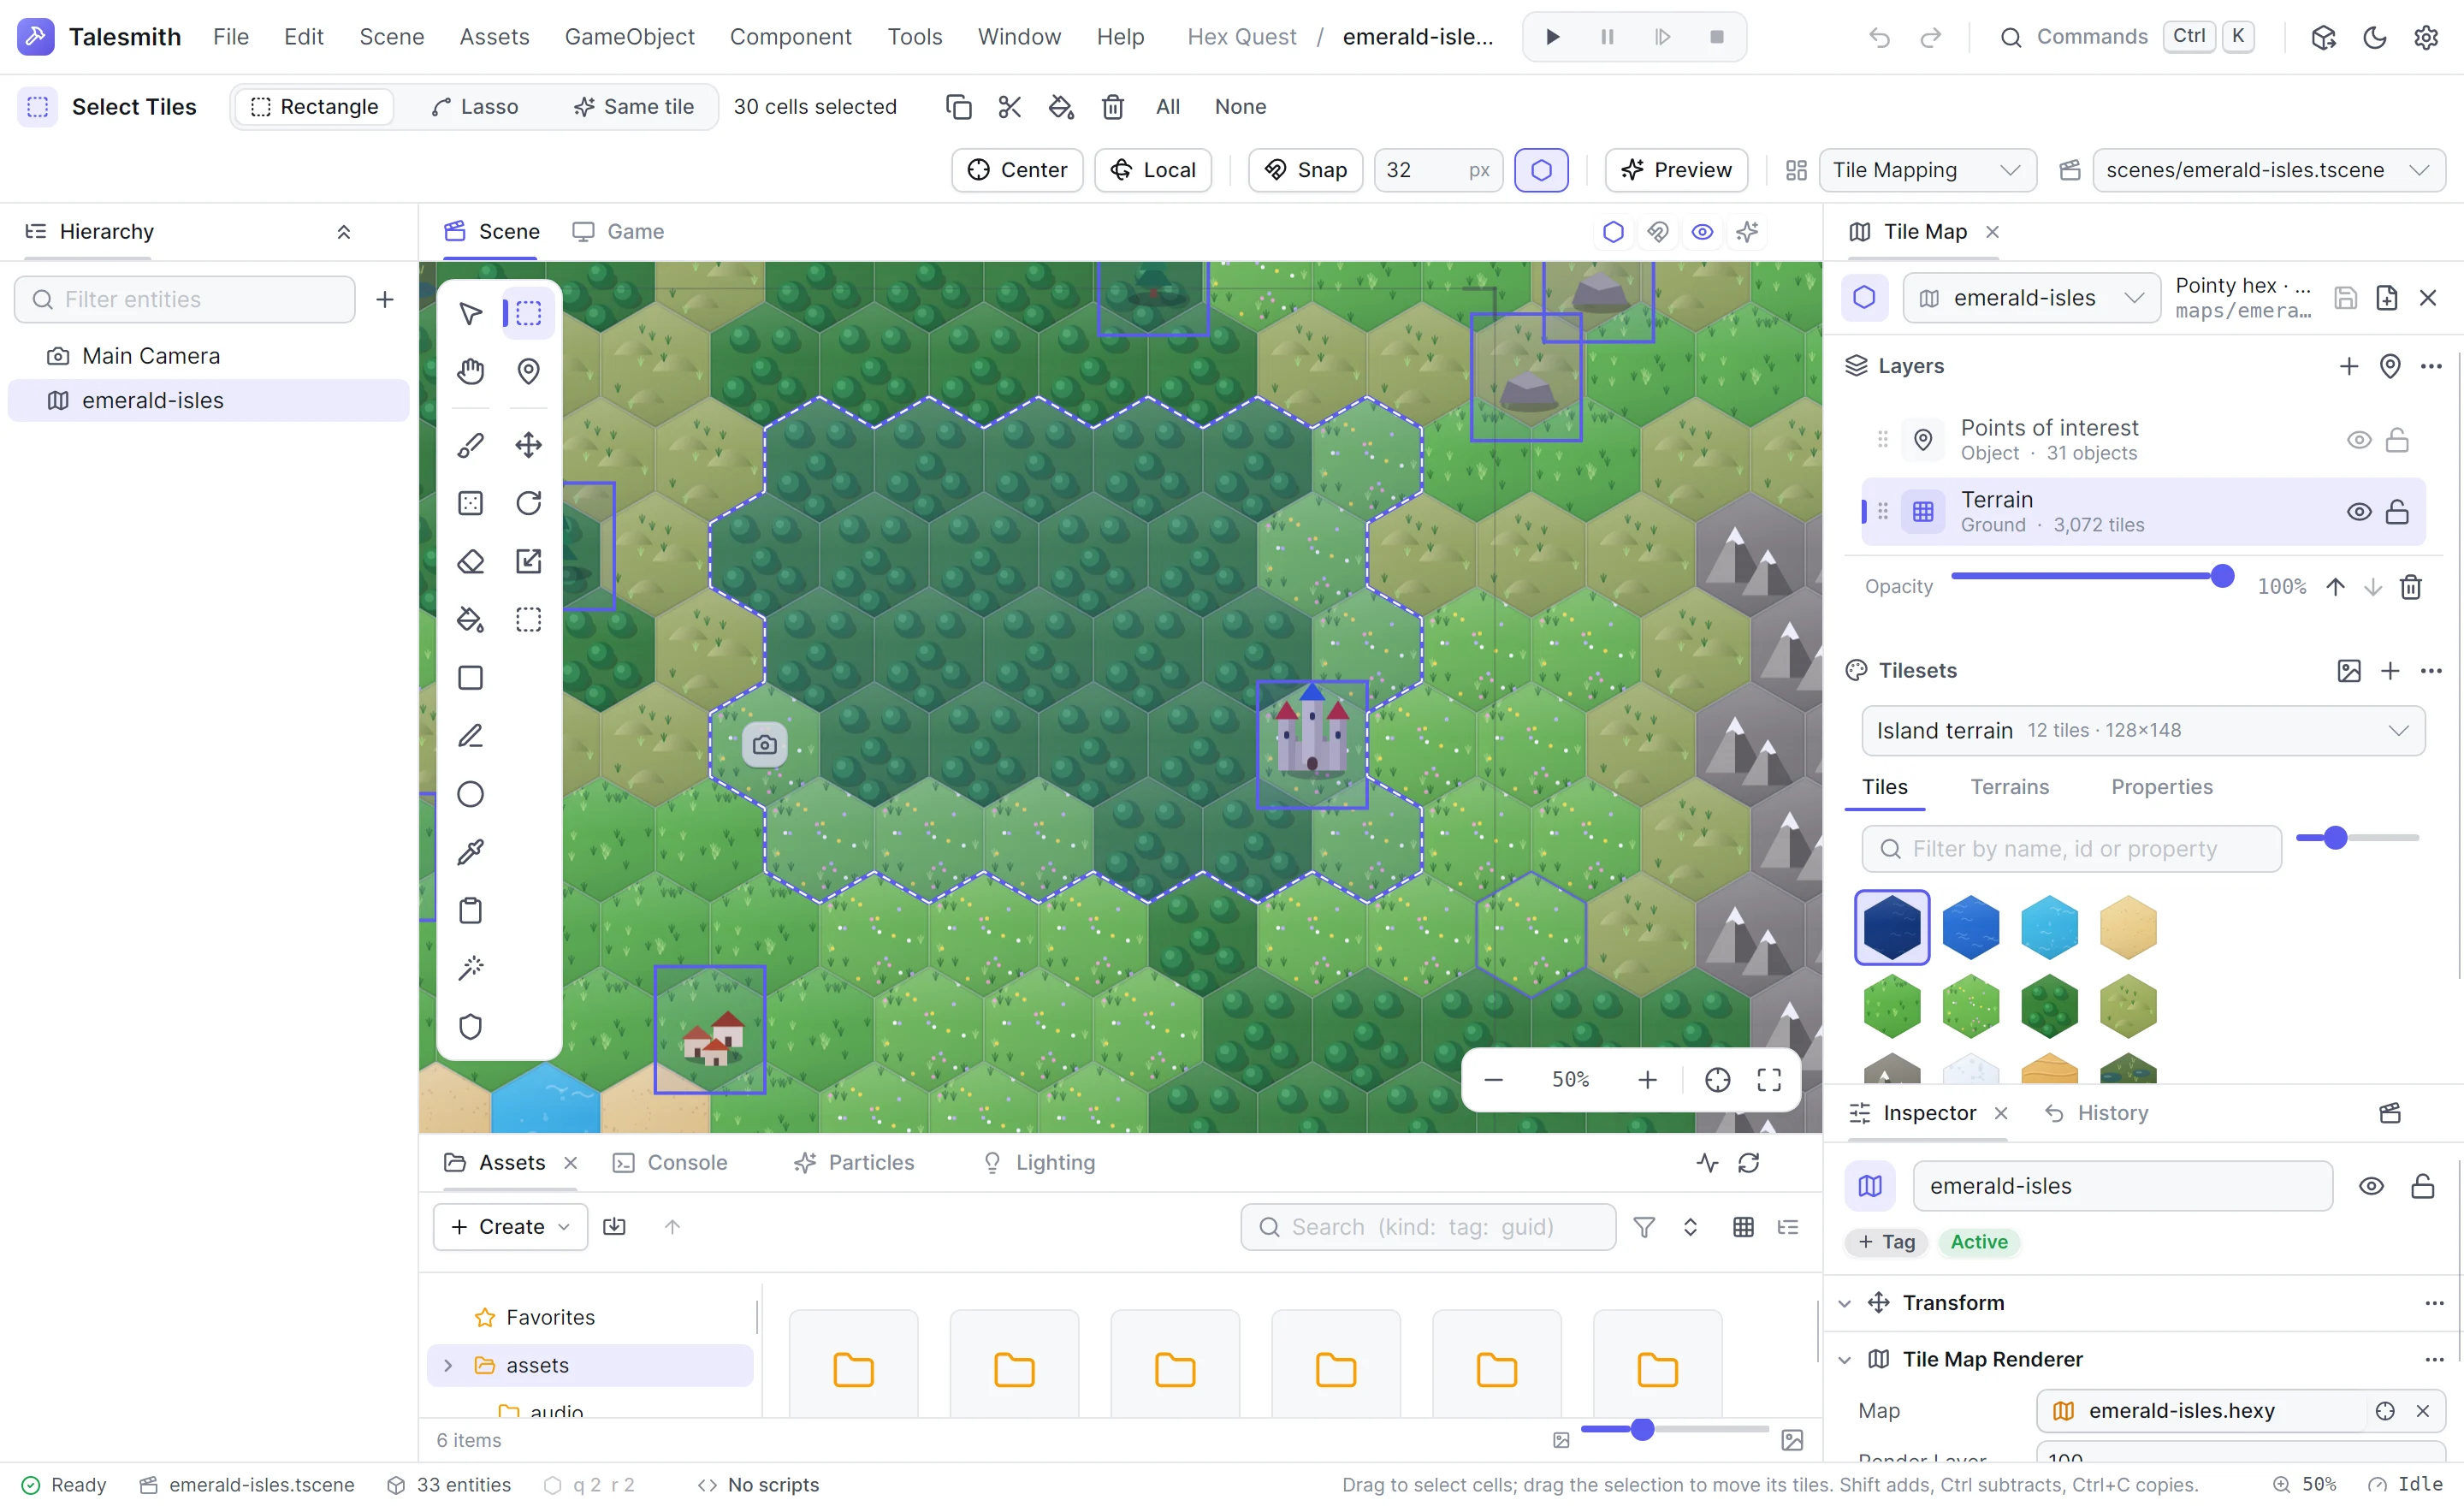The image size is (2464, 1506).
Task: Click the Play button
Action: 1552,37
